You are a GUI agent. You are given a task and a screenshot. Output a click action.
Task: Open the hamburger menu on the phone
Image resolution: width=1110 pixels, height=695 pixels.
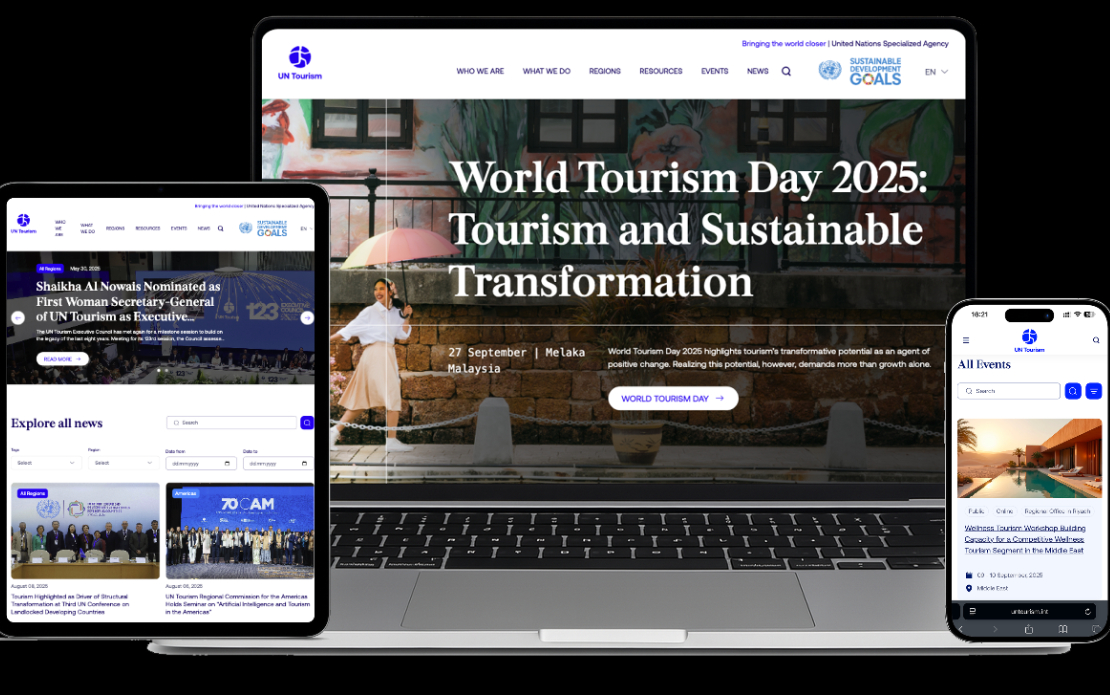click(966, 340)
